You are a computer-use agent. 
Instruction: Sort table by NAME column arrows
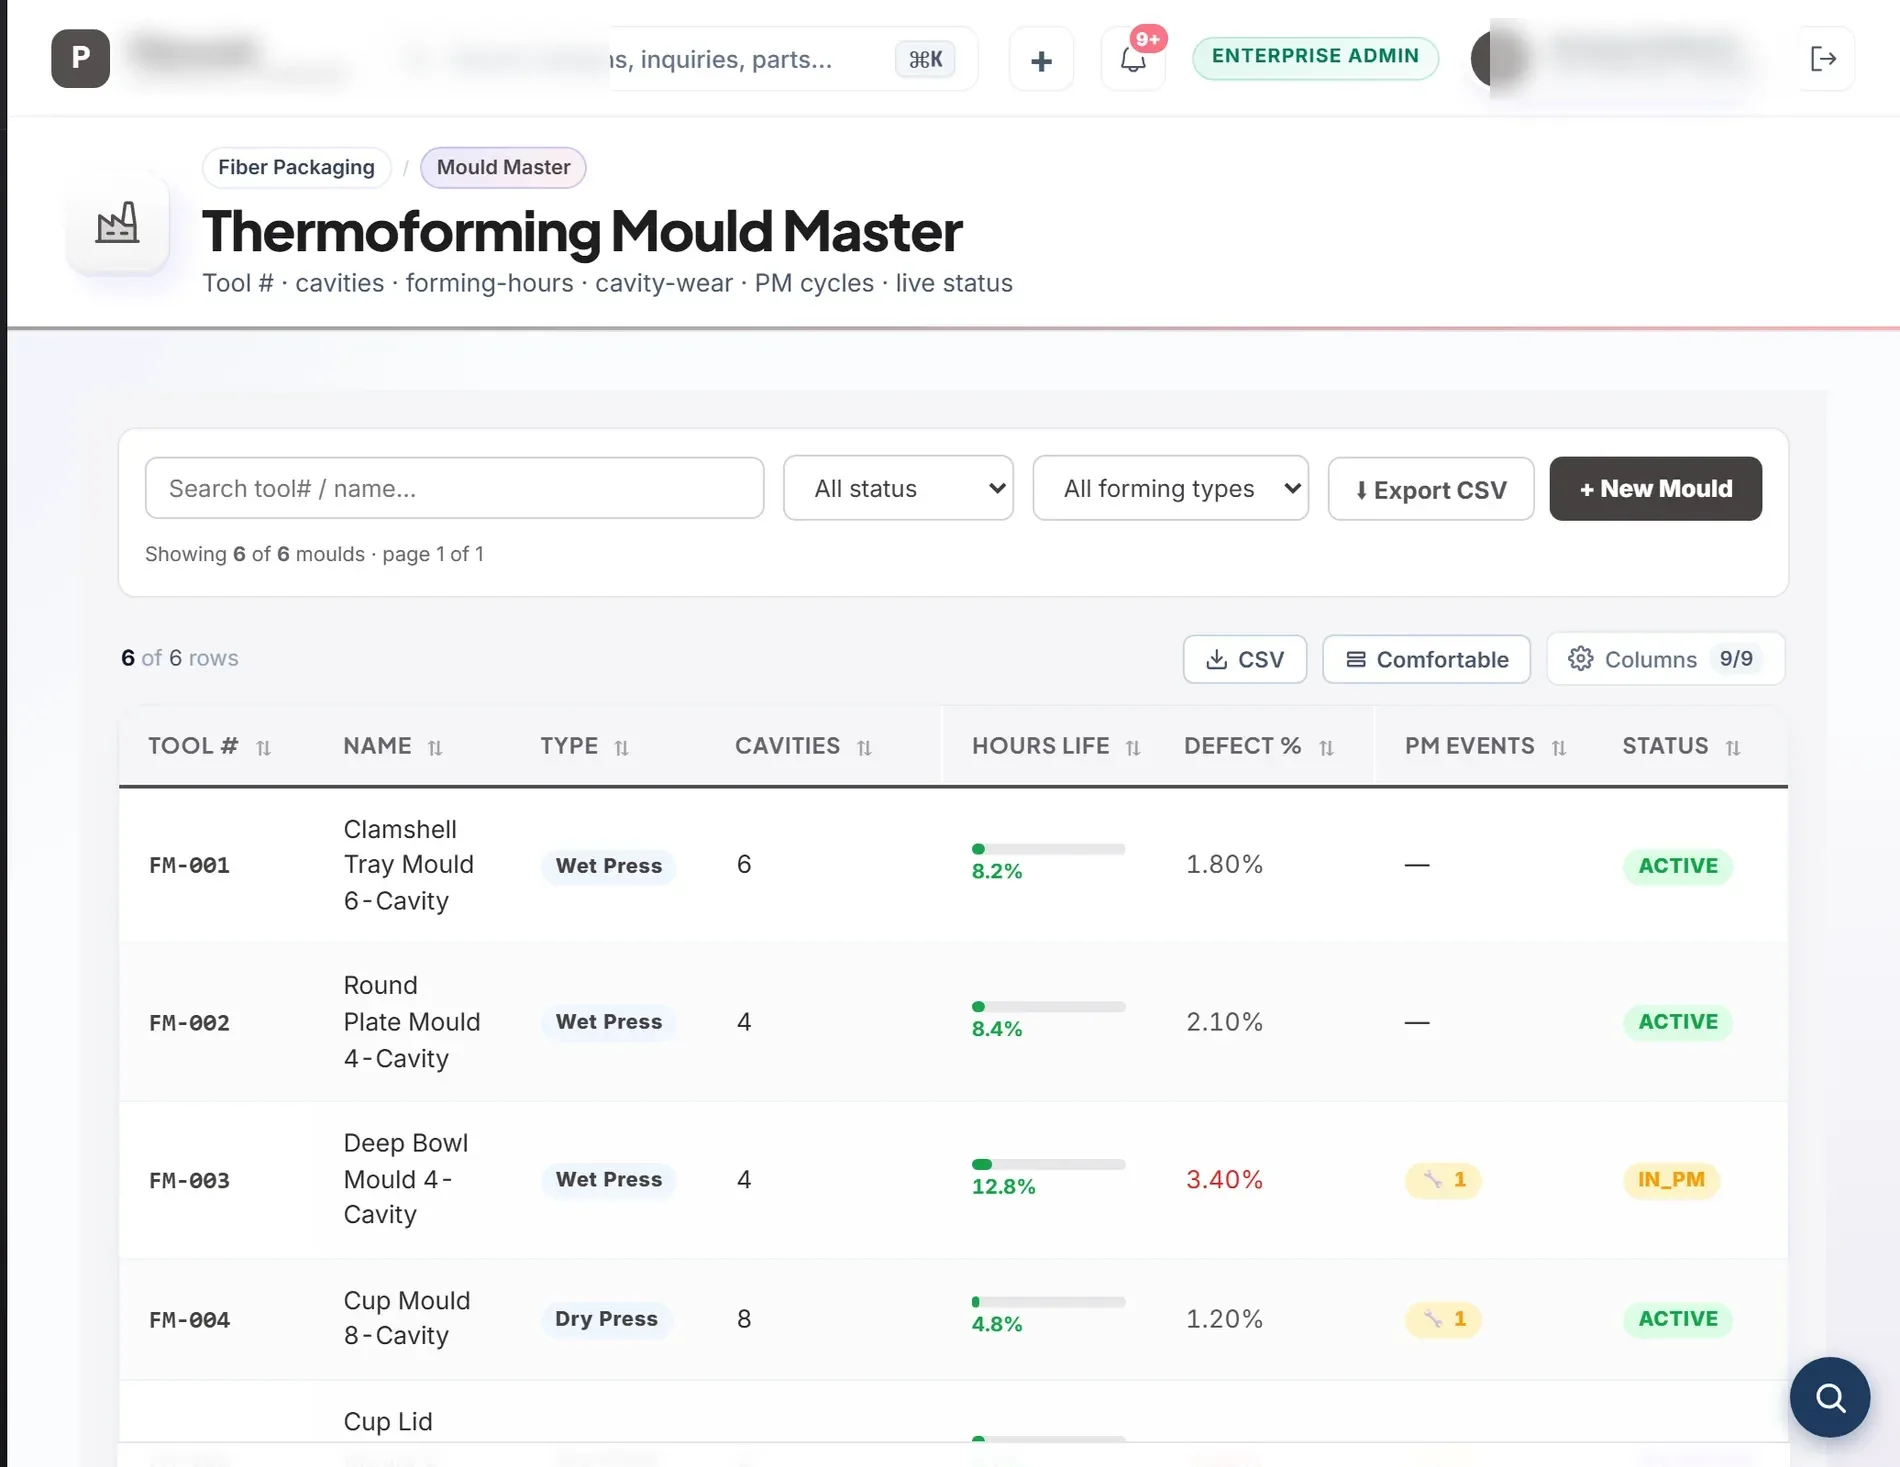point(435,747)
